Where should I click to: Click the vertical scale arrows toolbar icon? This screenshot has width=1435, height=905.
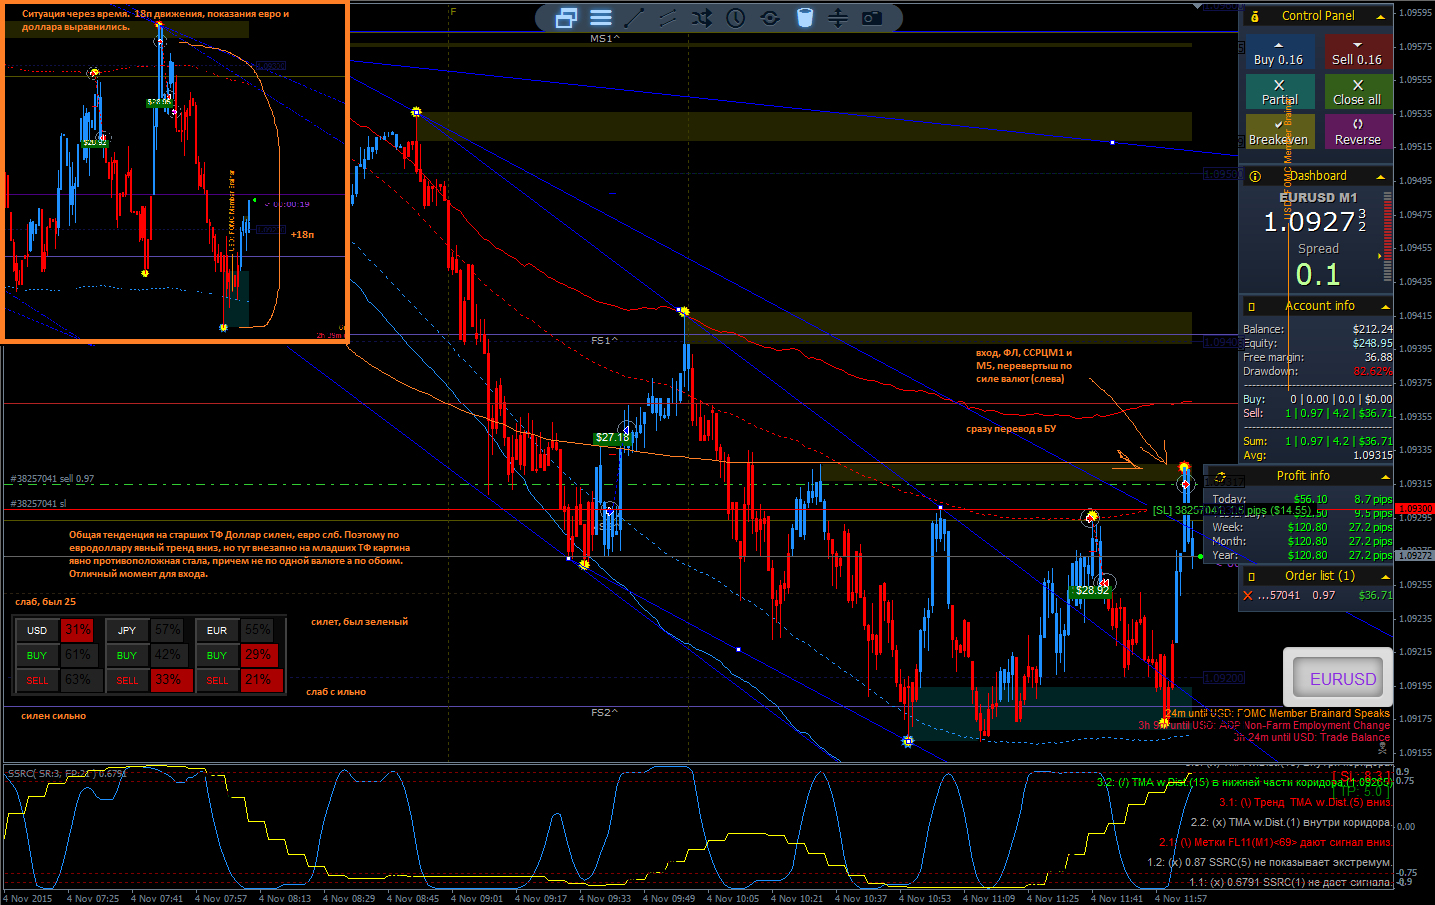click(x=838, y=18)
